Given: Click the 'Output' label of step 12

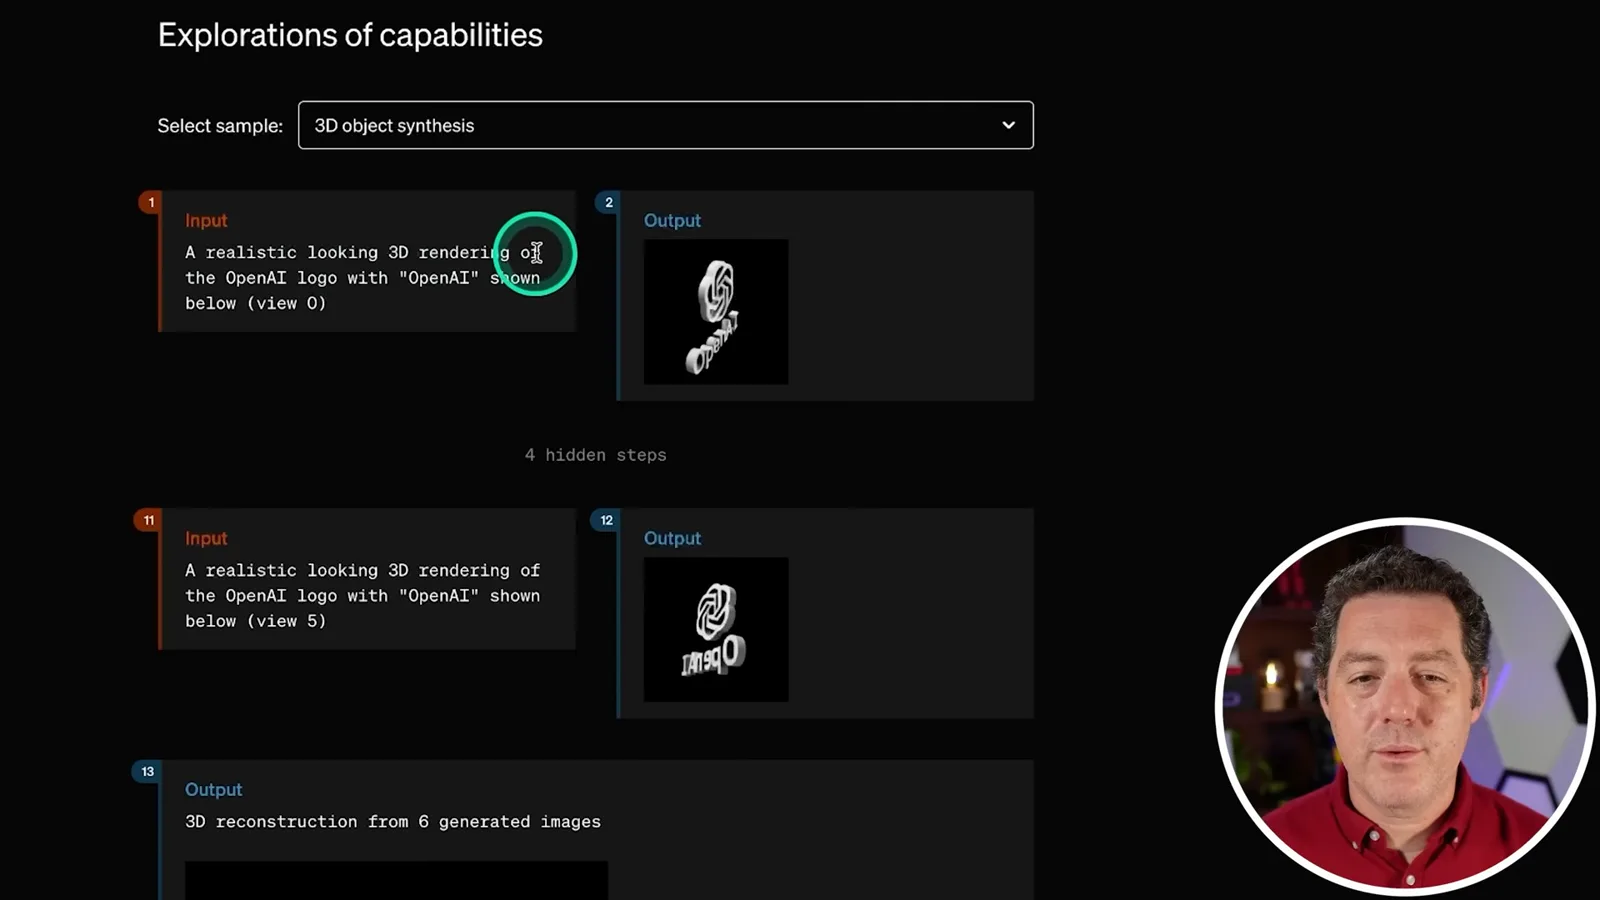Looking at the screenshot, I should click(672, 538).
